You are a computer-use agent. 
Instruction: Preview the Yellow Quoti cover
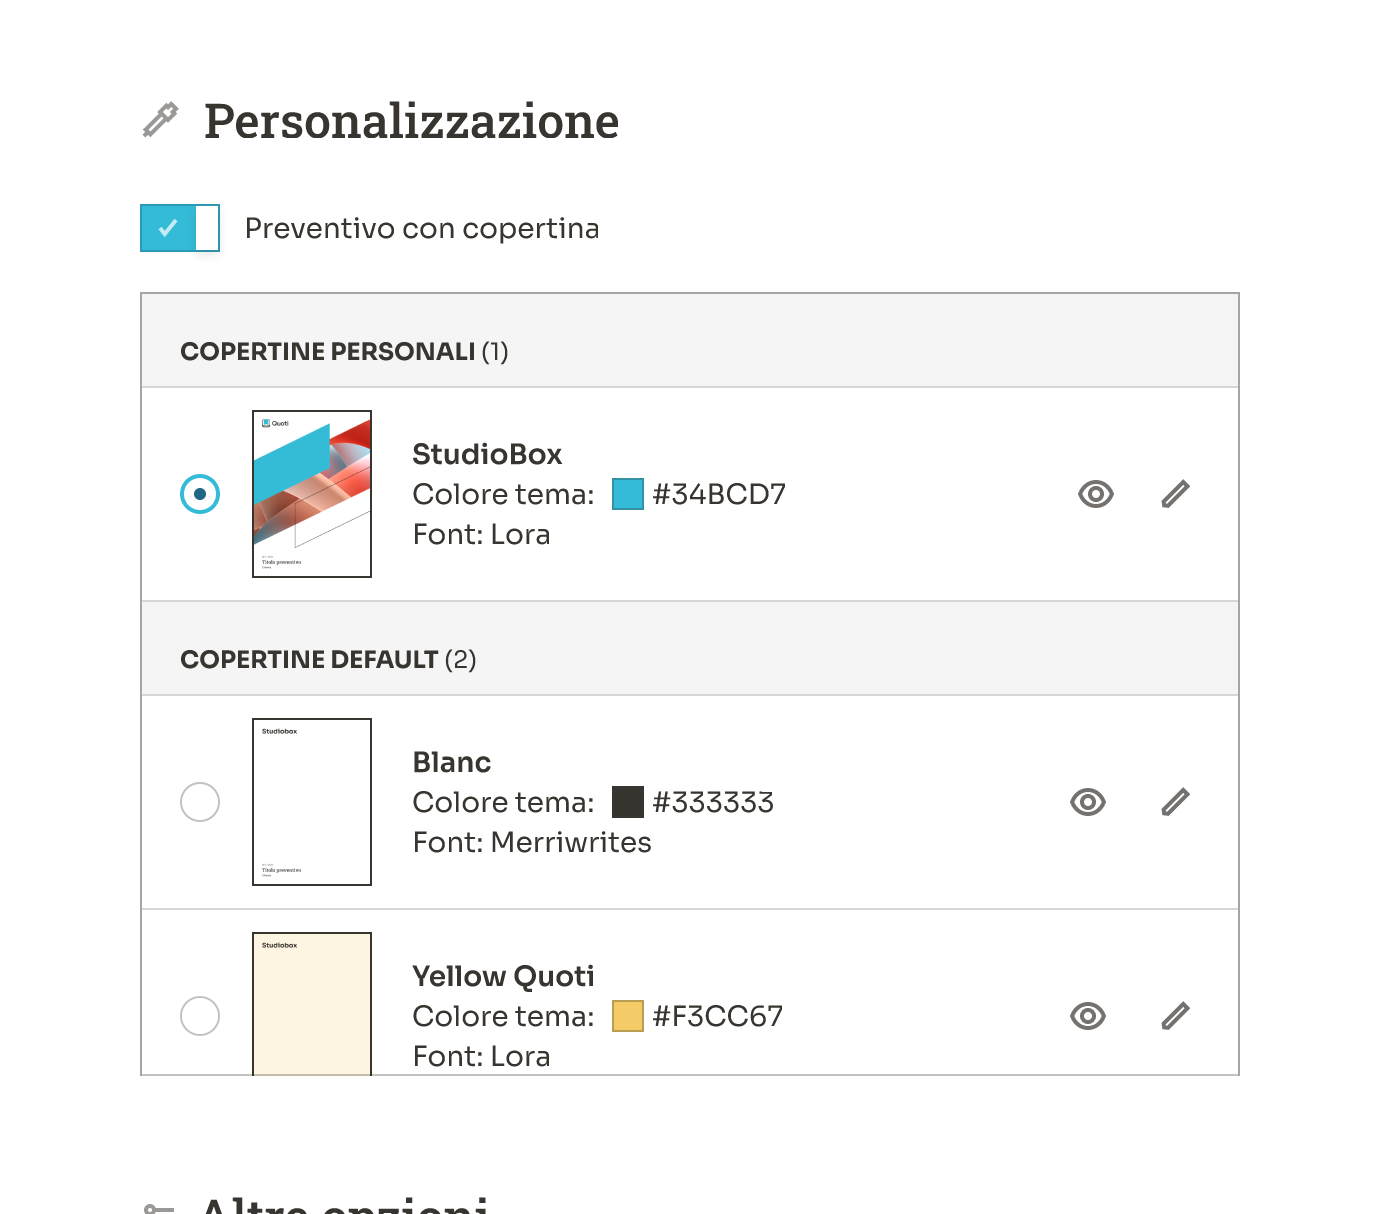[1088, 1016]
